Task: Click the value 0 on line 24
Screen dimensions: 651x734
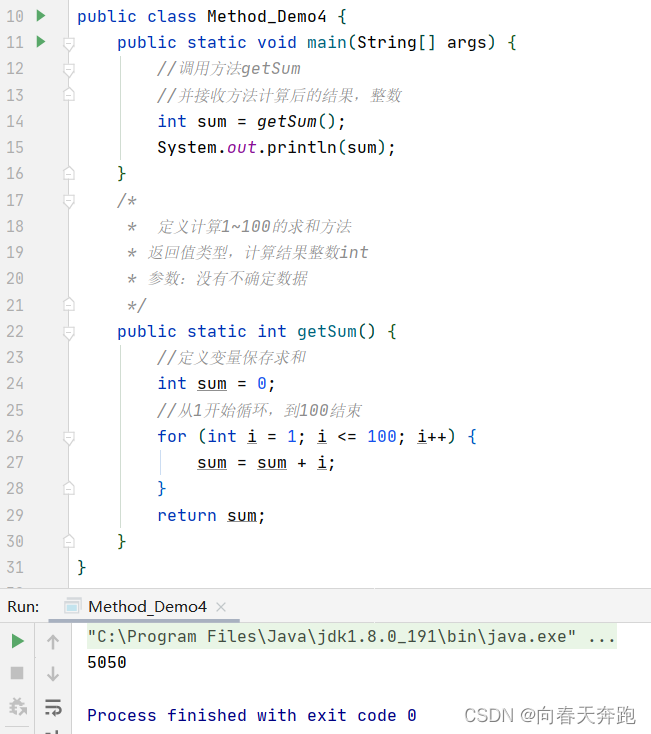Action: (262, 384)
